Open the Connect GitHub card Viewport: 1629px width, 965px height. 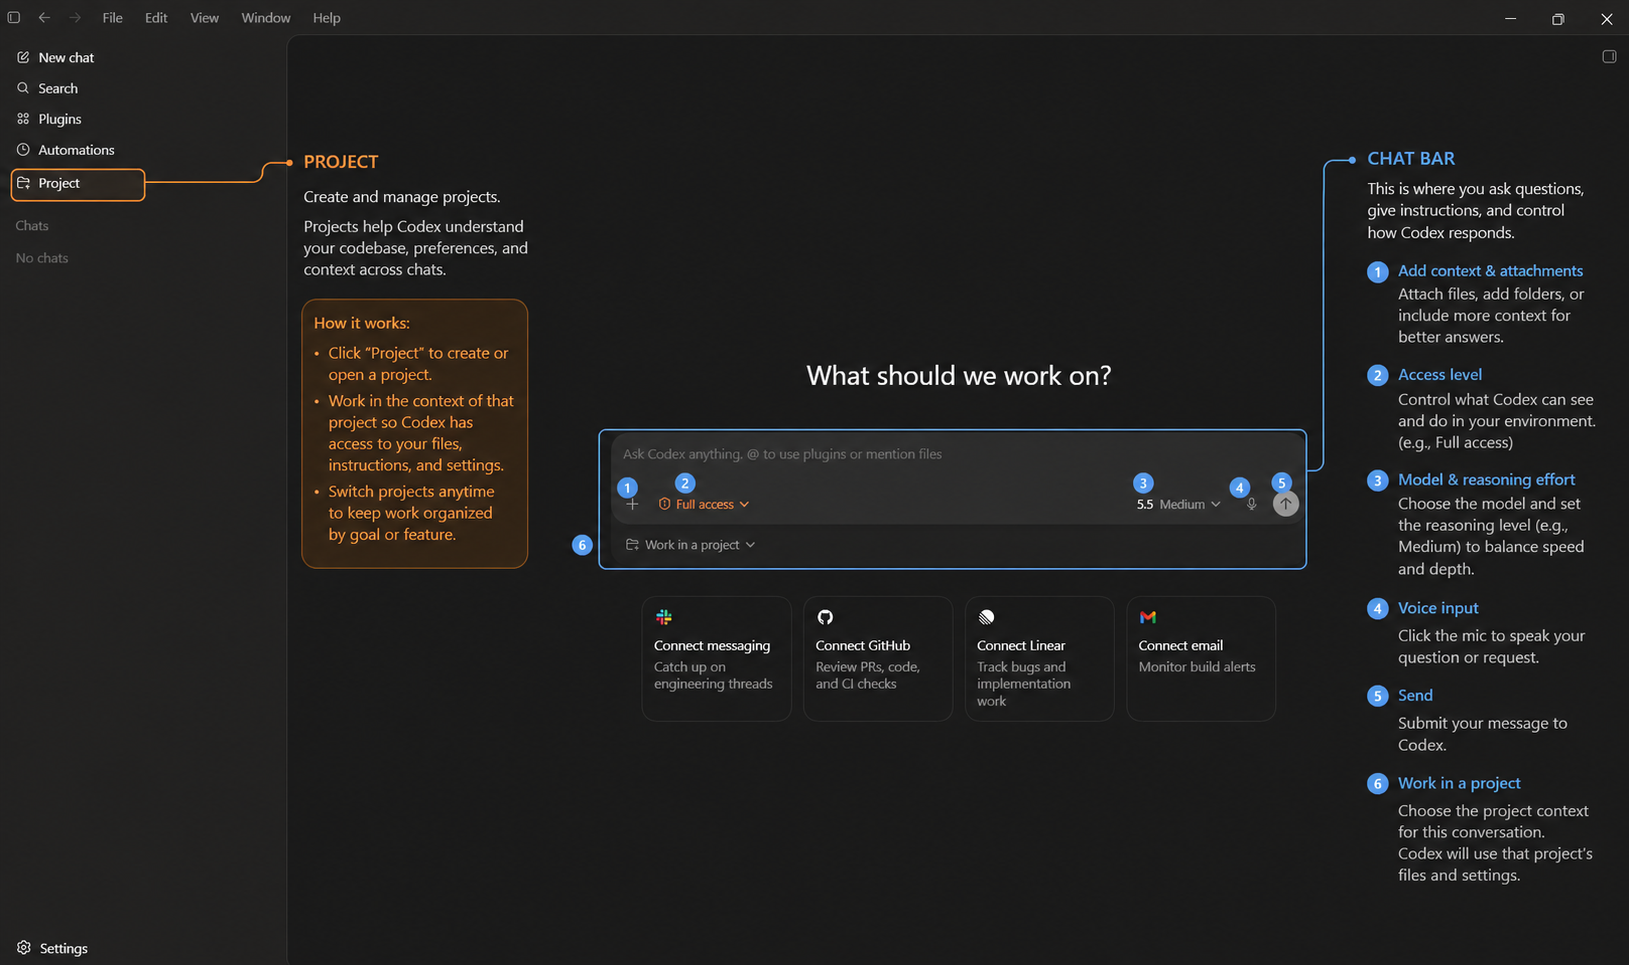(878, 659)
